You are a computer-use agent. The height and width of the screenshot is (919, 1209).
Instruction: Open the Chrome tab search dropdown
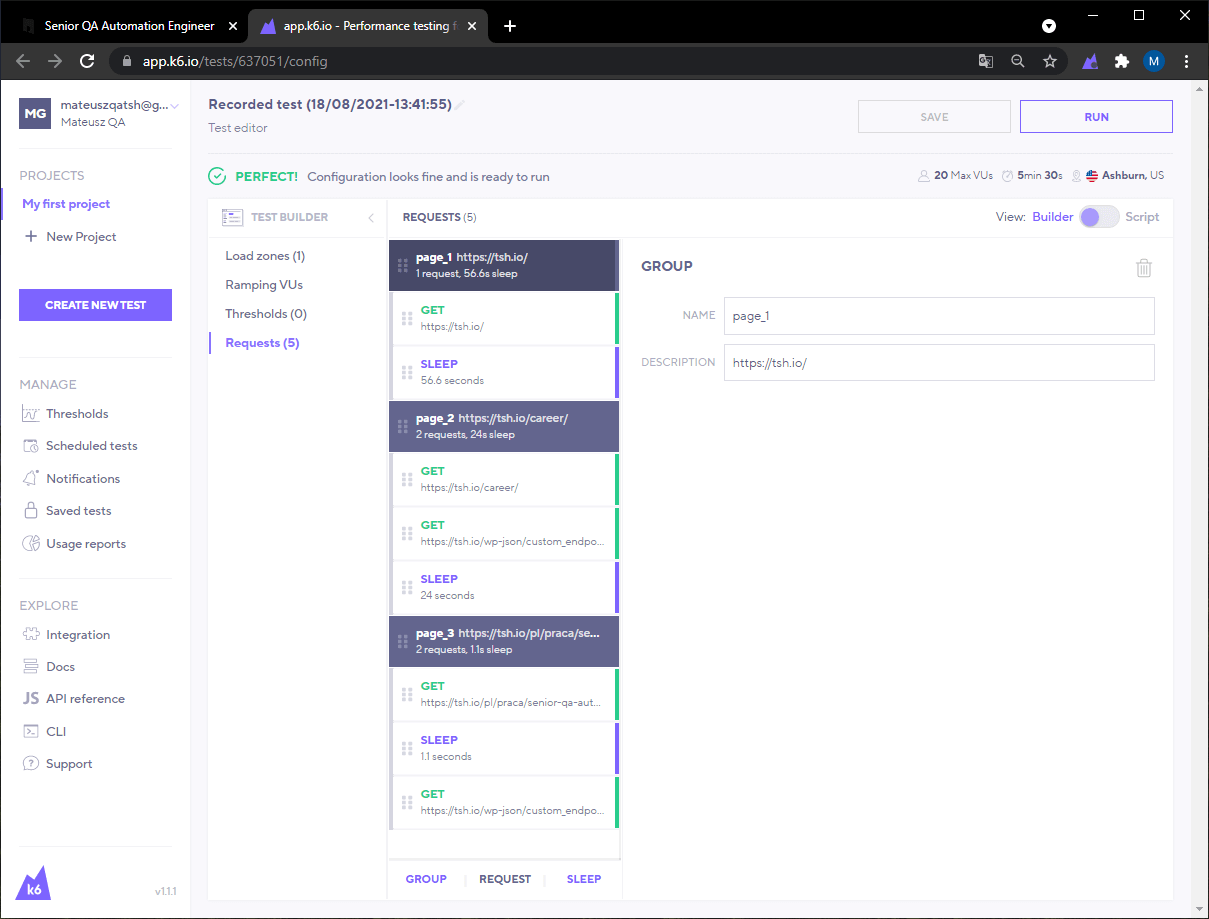click(x=1049, y=26)
